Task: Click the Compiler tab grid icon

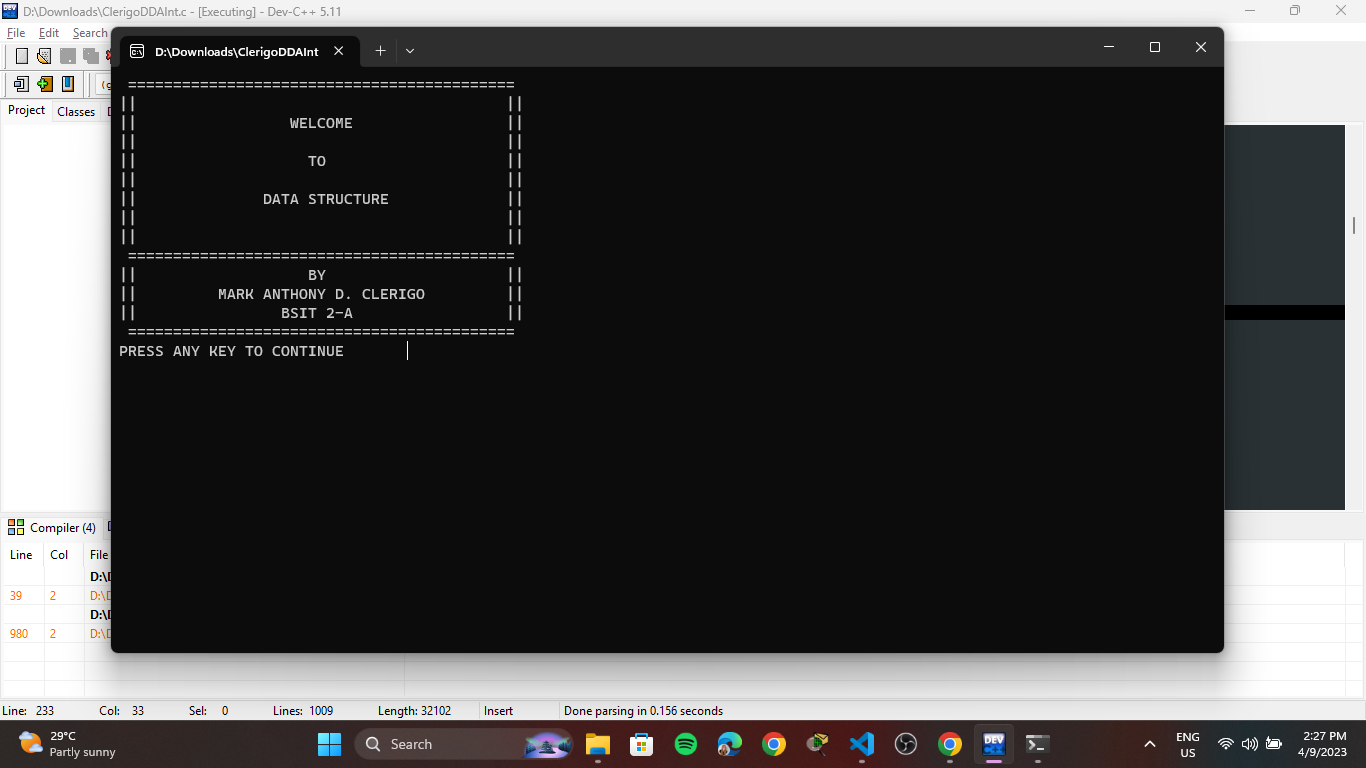Action: click(16, 527)
